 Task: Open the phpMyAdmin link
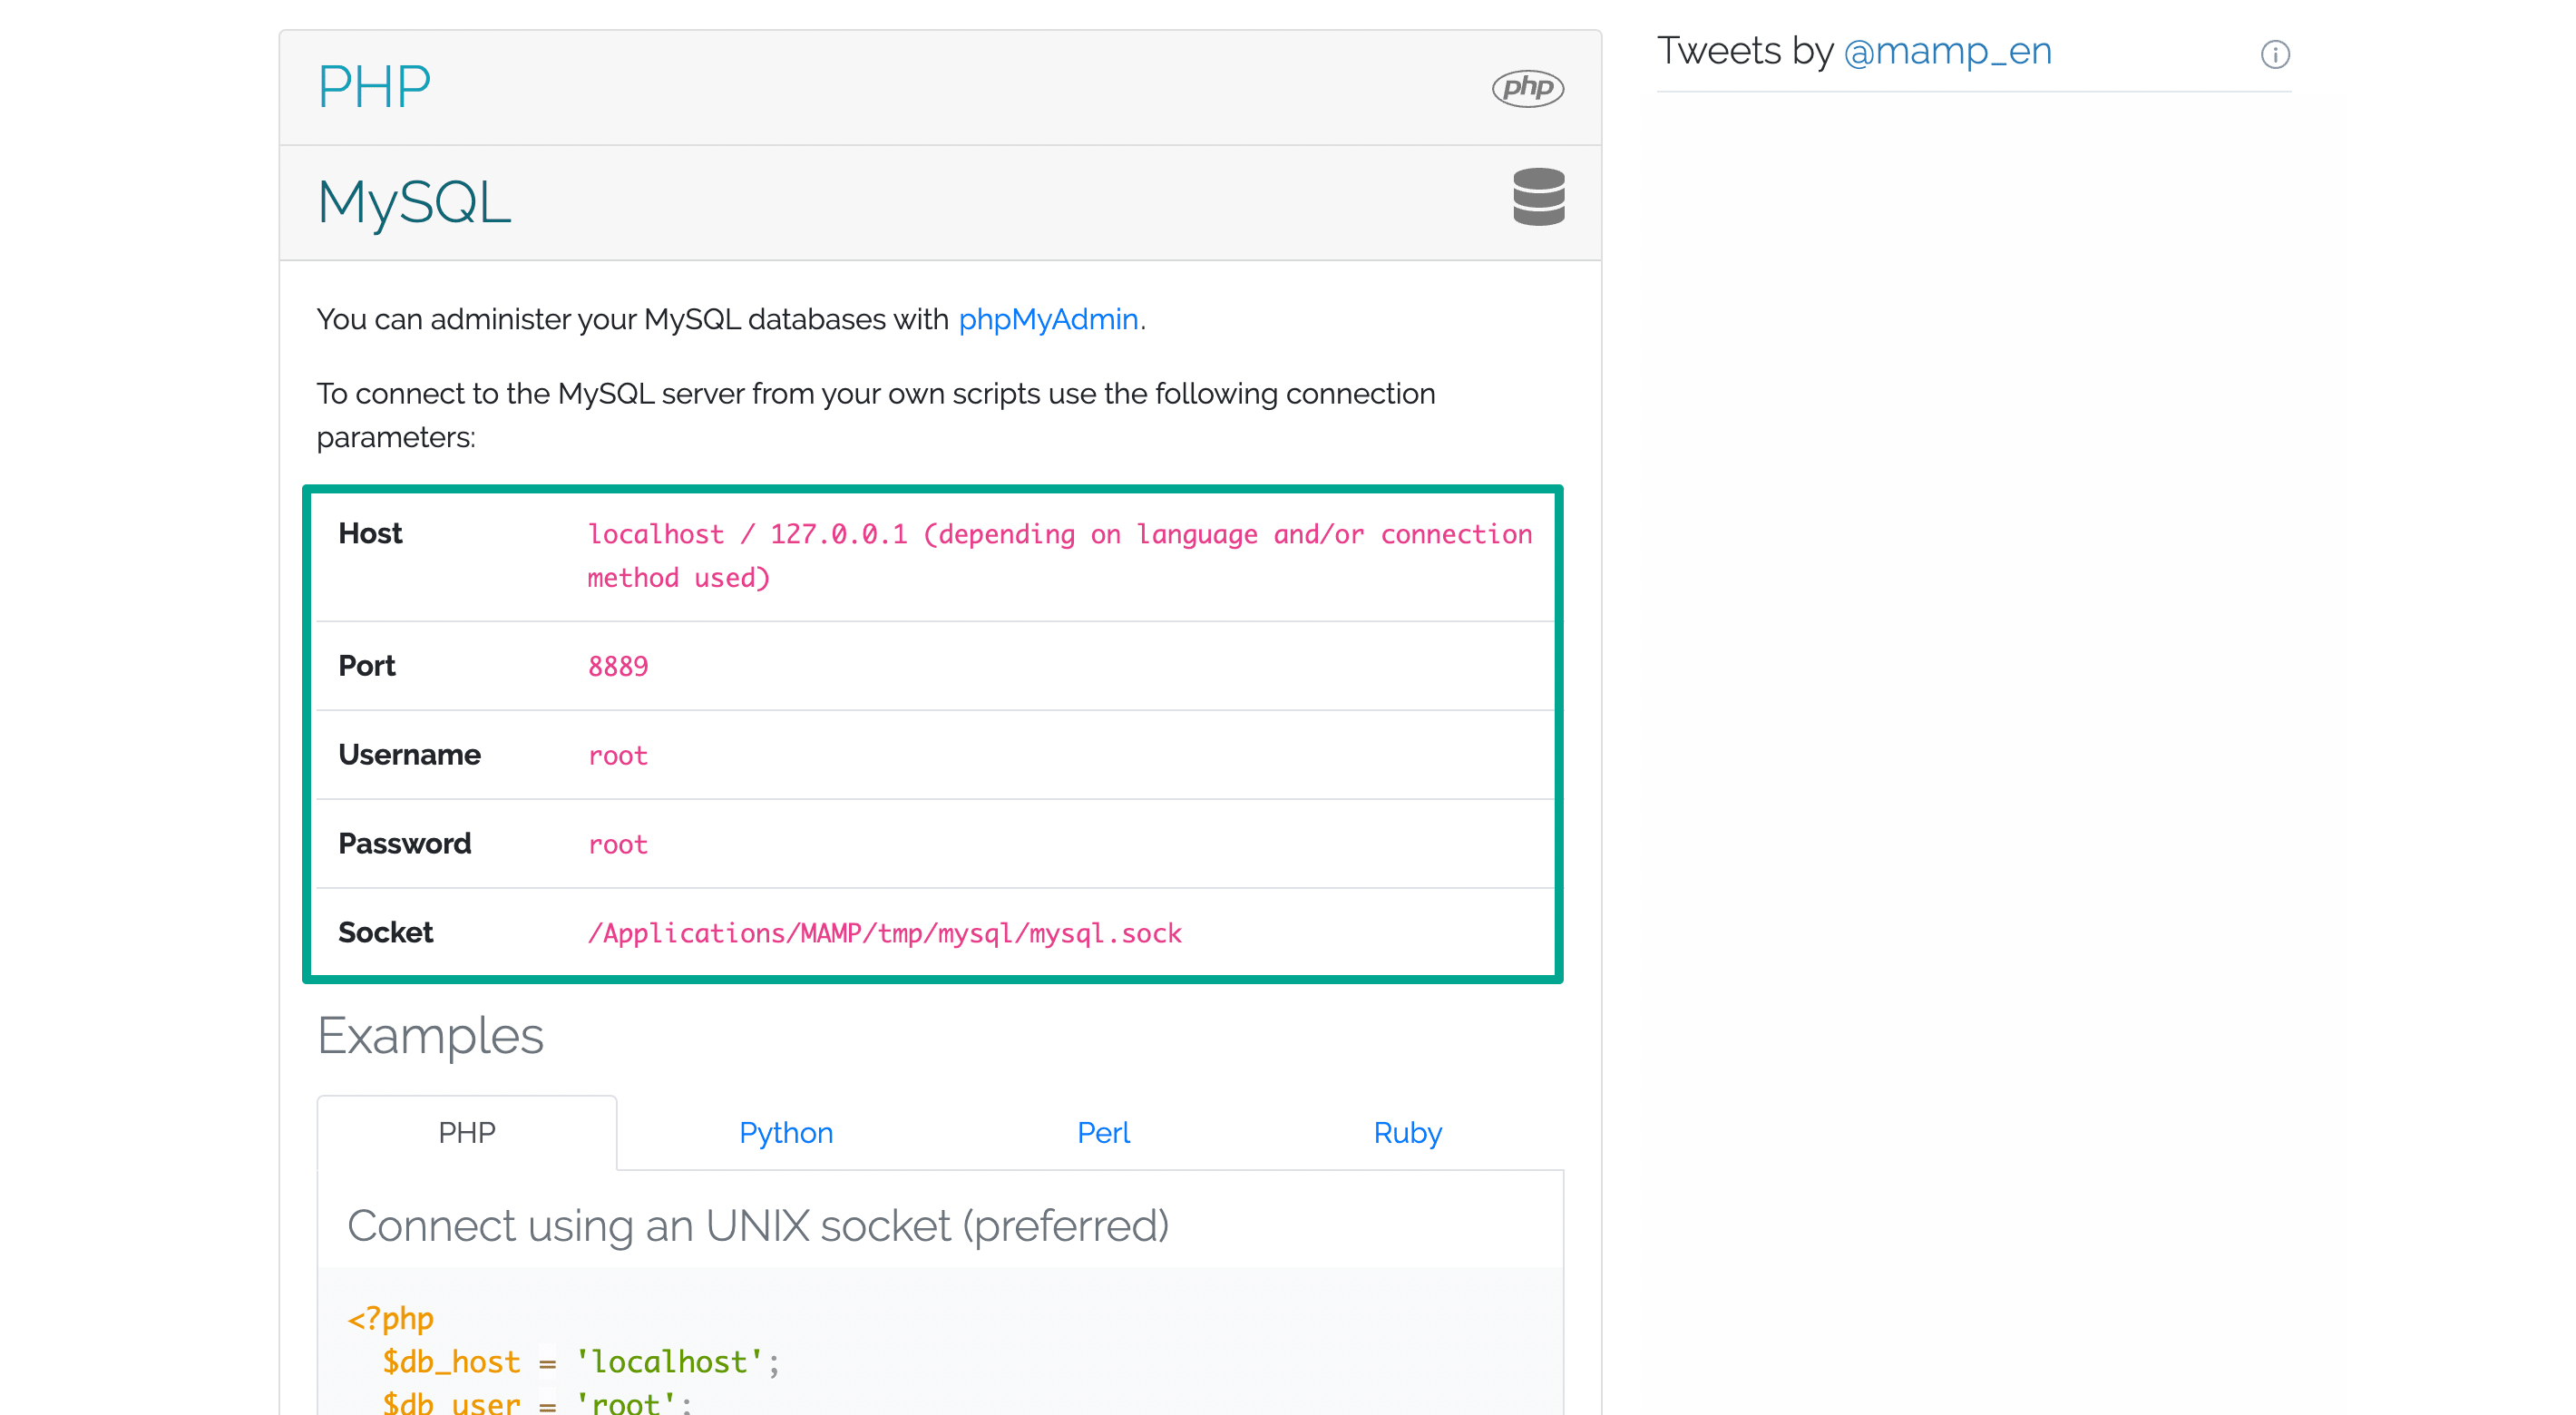coord(1048,319)
